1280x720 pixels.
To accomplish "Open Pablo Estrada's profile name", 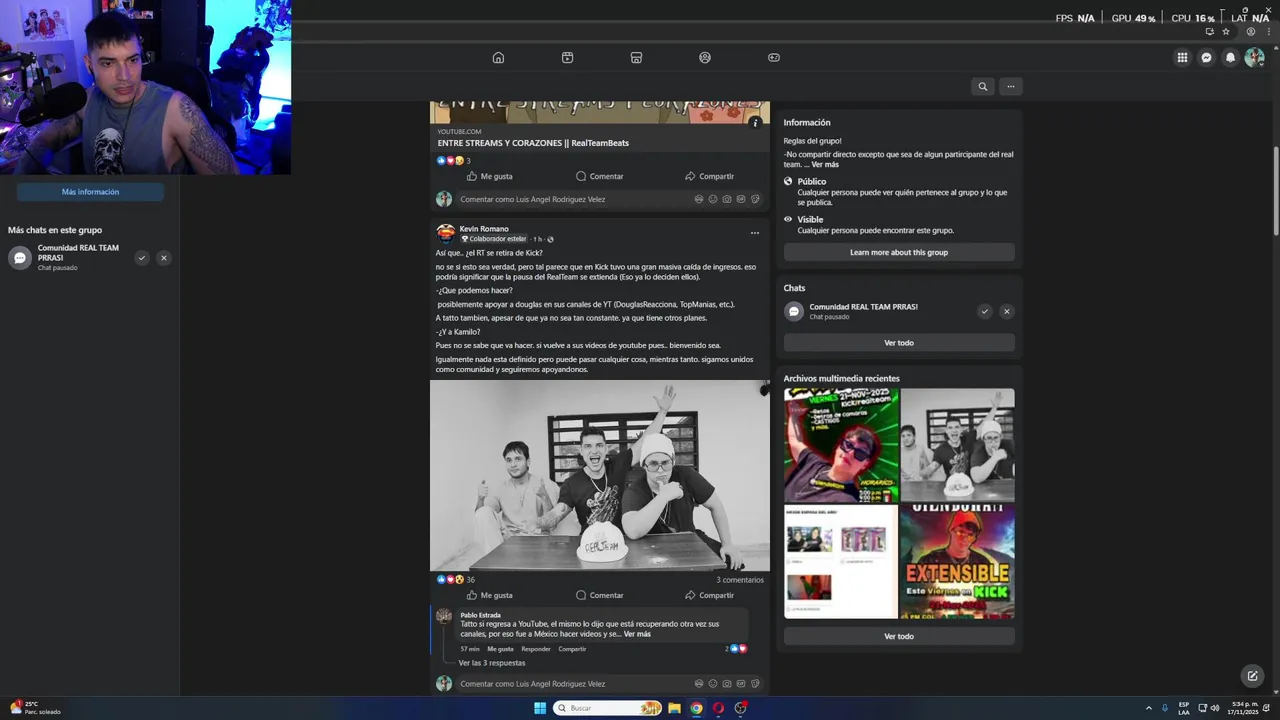I will 480,615.
